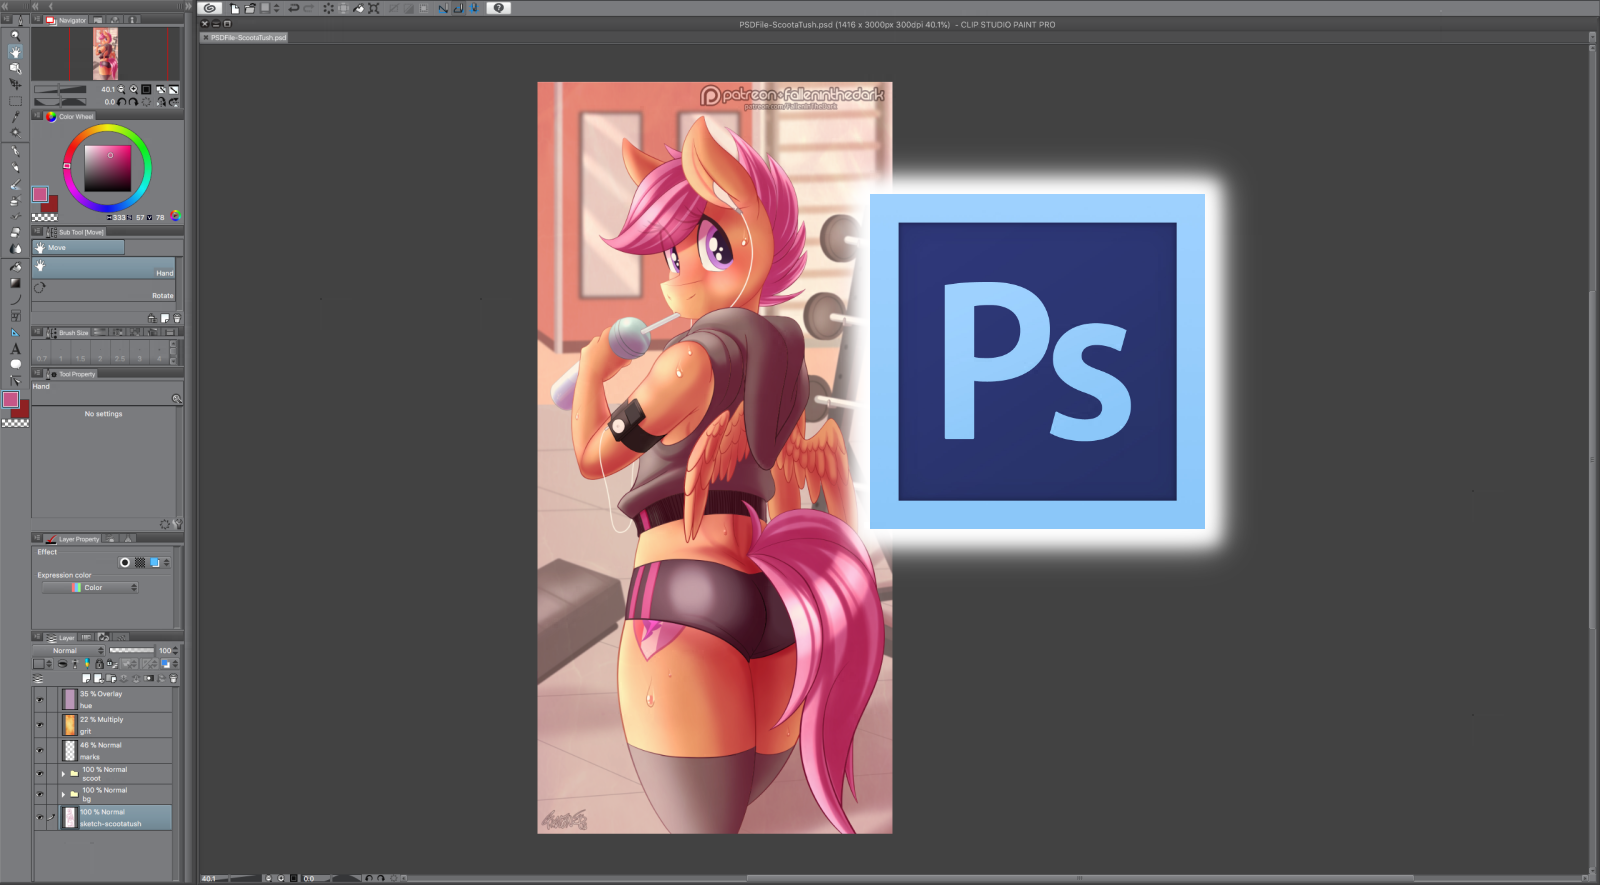Select the PSDFile-ScootaTush.psd document tab
Screen dimensions: 1600x885
pos(245,38)
